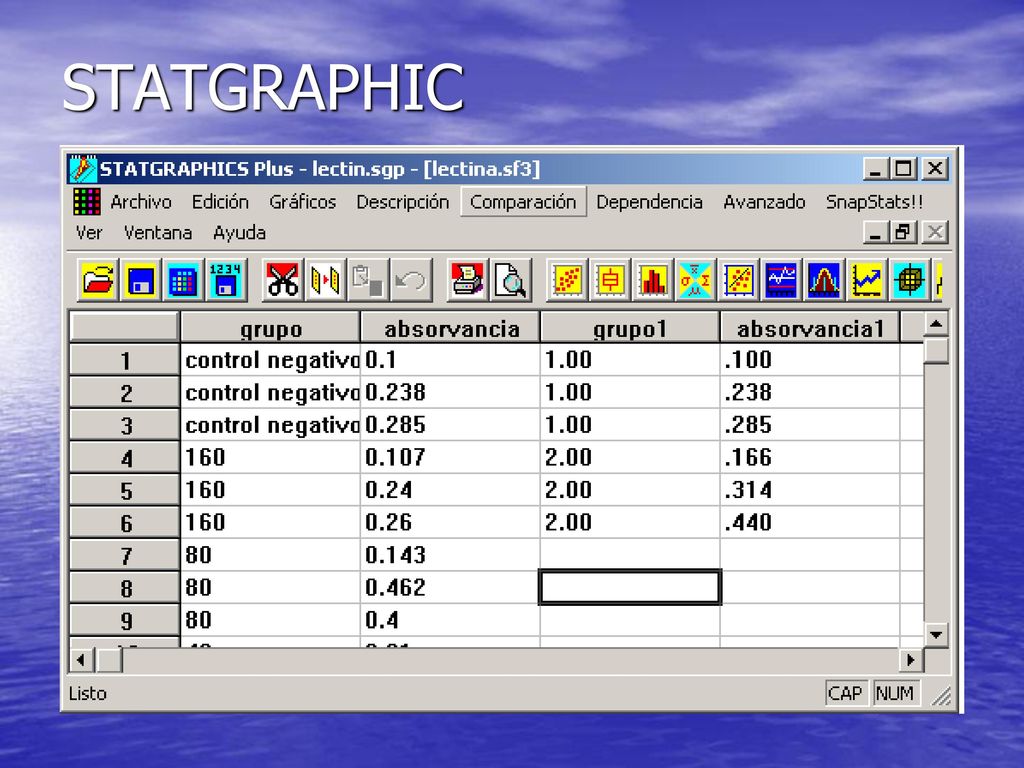This screenshot has height=768, width=1024.
Task: Click the undo arrow icon
Action: click(410, 280)
